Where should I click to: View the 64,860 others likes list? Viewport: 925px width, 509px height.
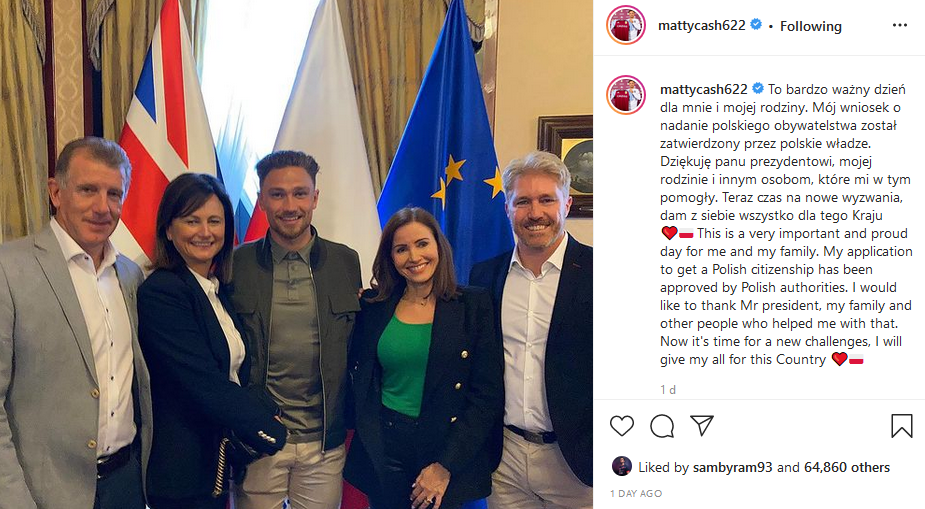coord(847,467)
